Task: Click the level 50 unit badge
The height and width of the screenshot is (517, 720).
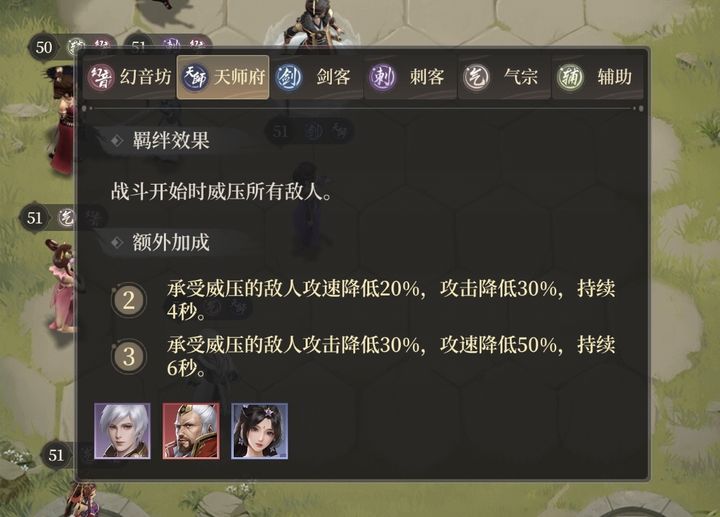Action: click(44, 47)
